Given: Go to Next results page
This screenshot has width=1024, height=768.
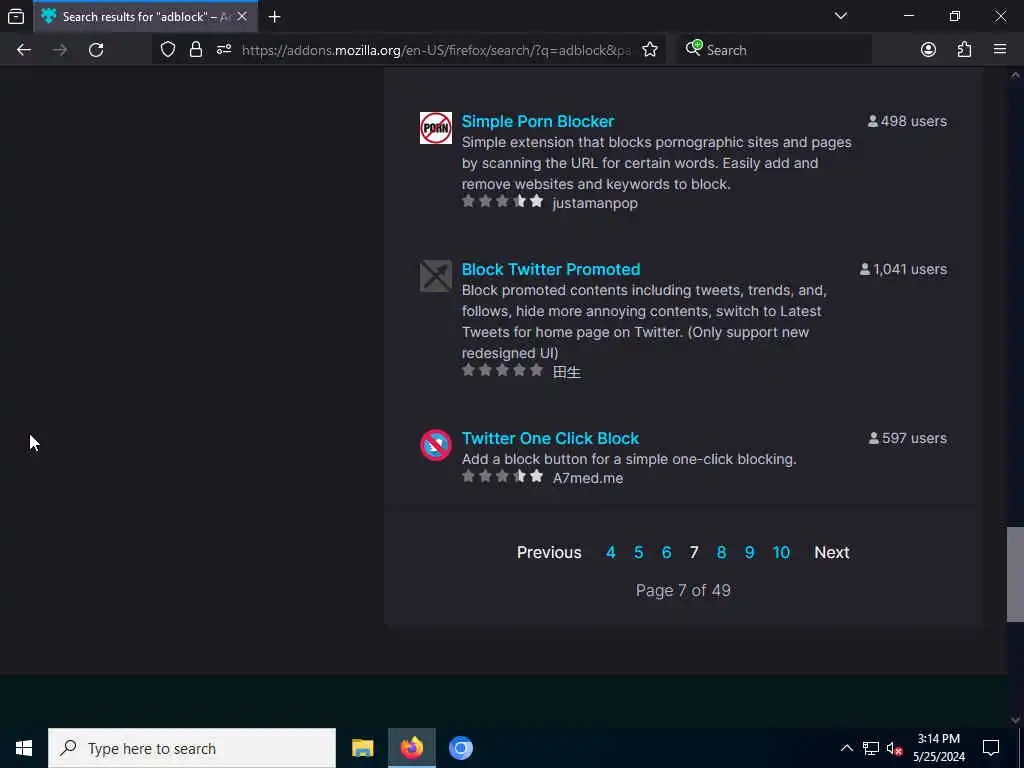Looking at the screenshot, I should 831,552.
